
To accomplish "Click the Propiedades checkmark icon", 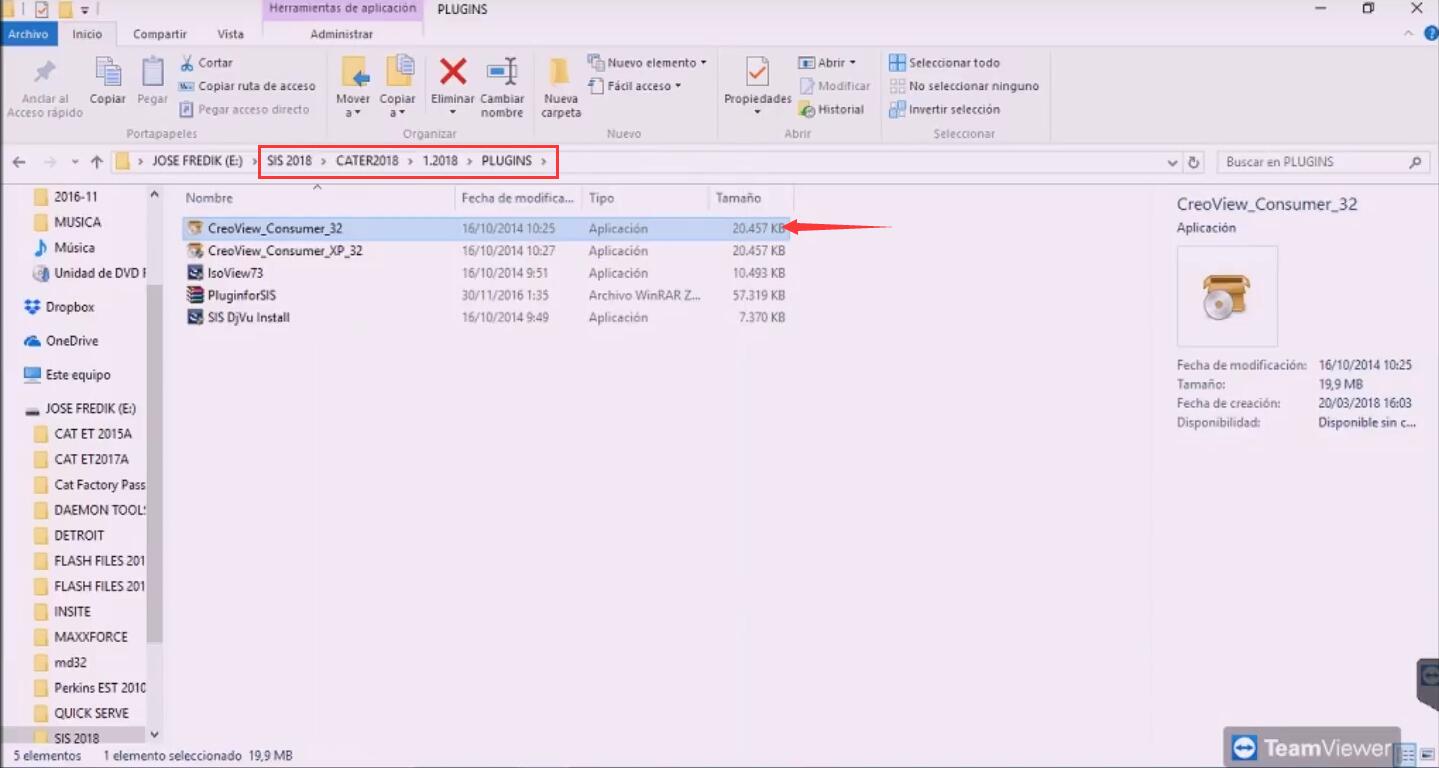I will [757, 72].
